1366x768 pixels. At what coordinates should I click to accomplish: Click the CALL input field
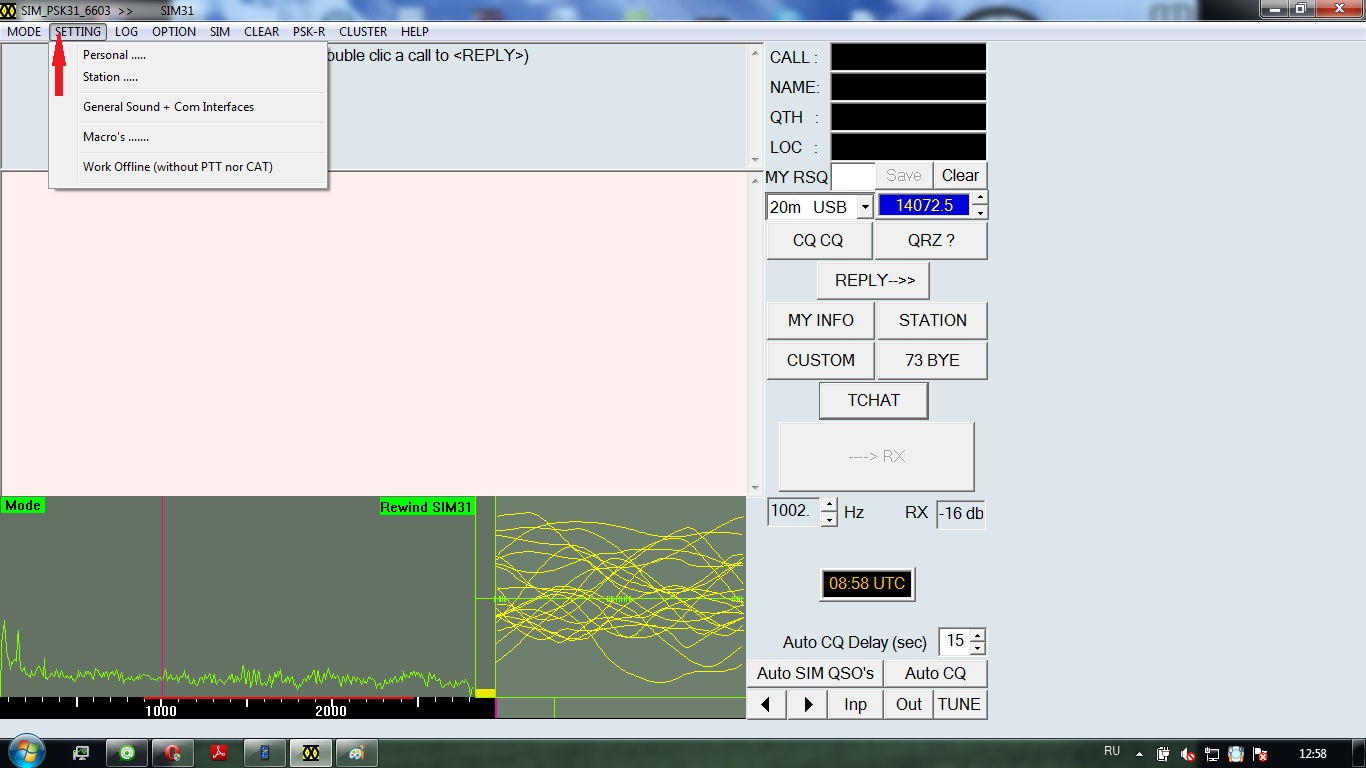[908, 57]
